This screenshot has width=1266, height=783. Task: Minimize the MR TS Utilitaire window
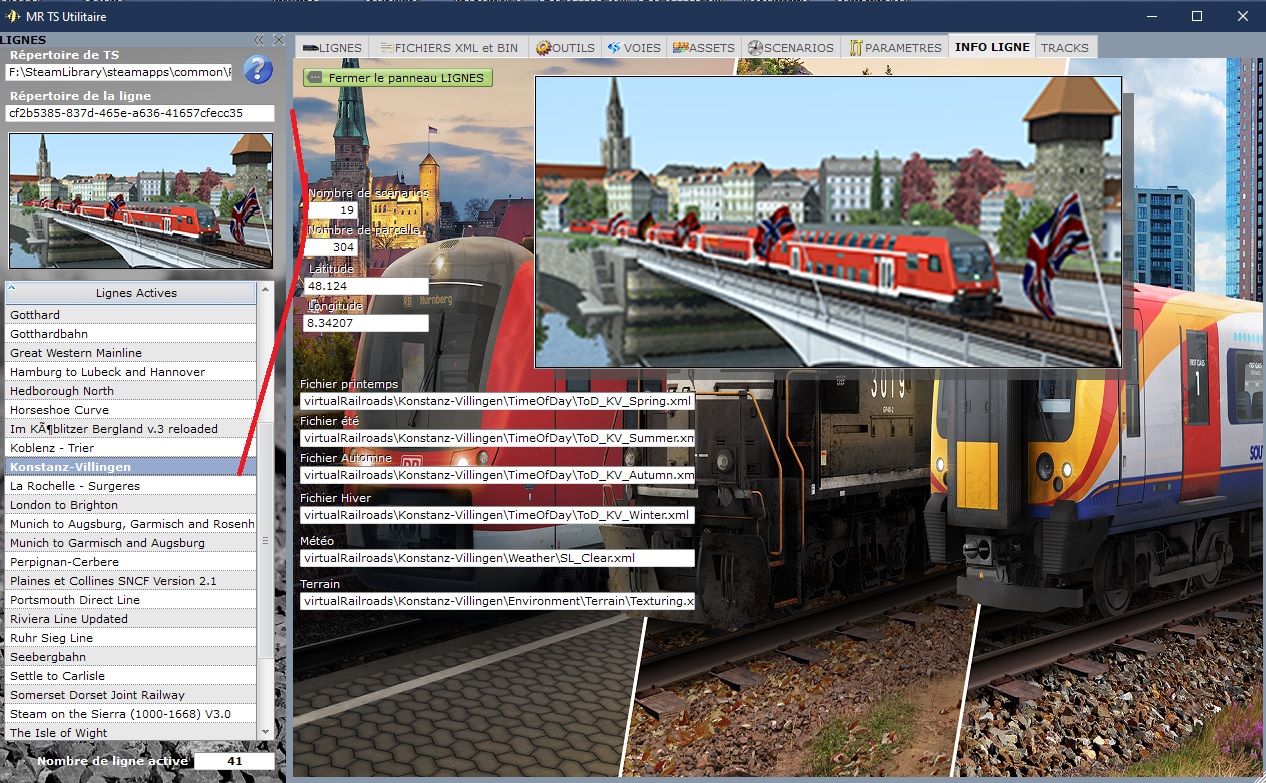(x=1152, y=16)
